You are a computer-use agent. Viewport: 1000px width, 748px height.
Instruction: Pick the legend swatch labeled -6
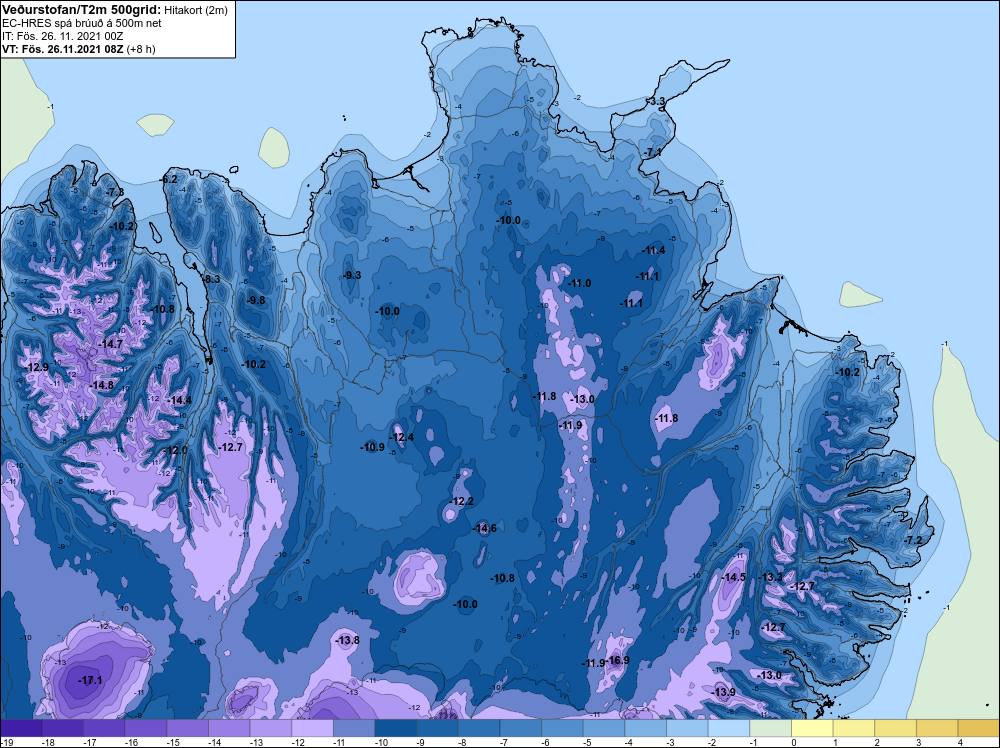click(562, 728)
